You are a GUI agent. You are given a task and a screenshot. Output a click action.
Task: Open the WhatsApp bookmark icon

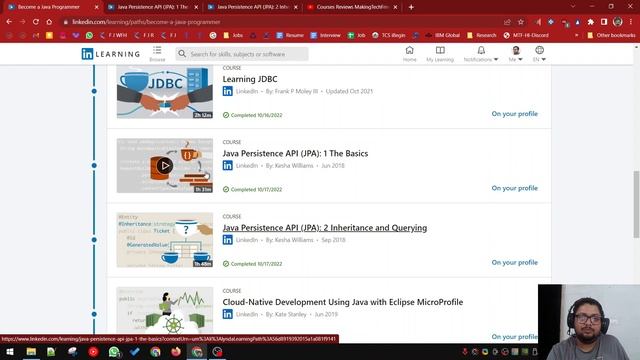pos(89,36)
